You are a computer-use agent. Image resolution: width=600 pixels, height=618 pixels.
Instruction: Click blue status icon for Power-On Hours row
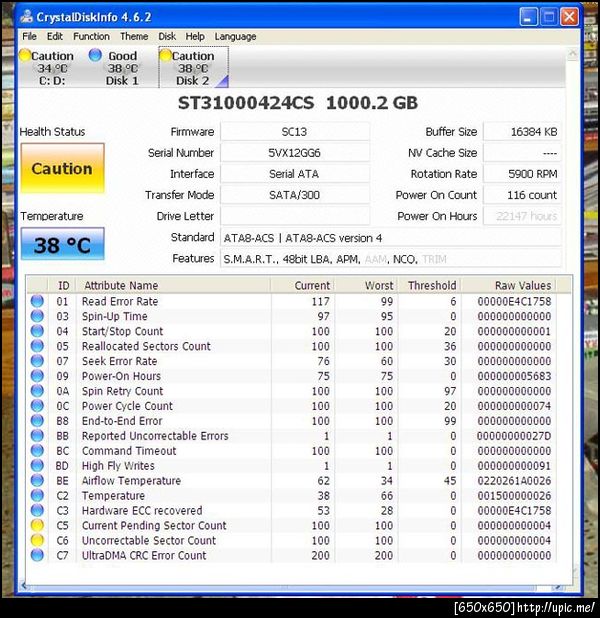[37, 376]
